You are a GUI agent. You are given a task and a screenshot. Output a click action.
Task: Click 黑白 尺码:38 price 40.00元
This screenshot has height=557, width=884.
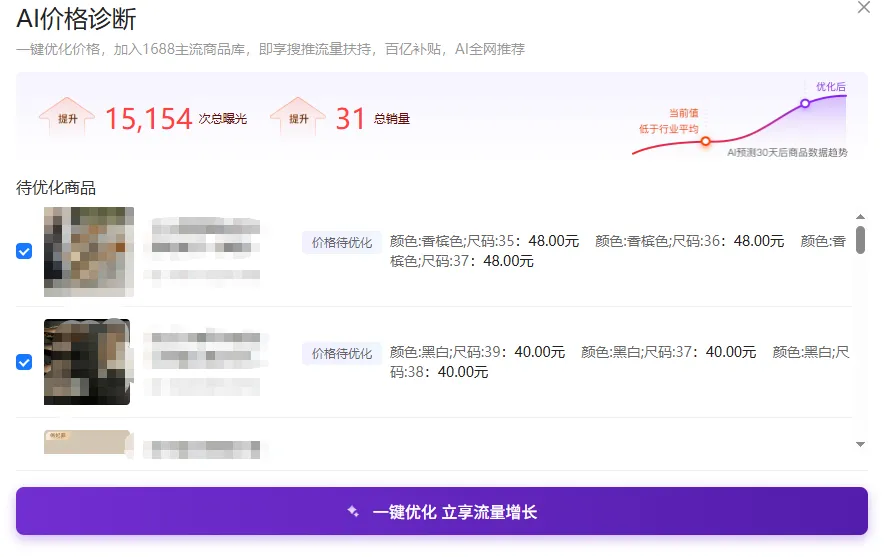pos(463,372)
